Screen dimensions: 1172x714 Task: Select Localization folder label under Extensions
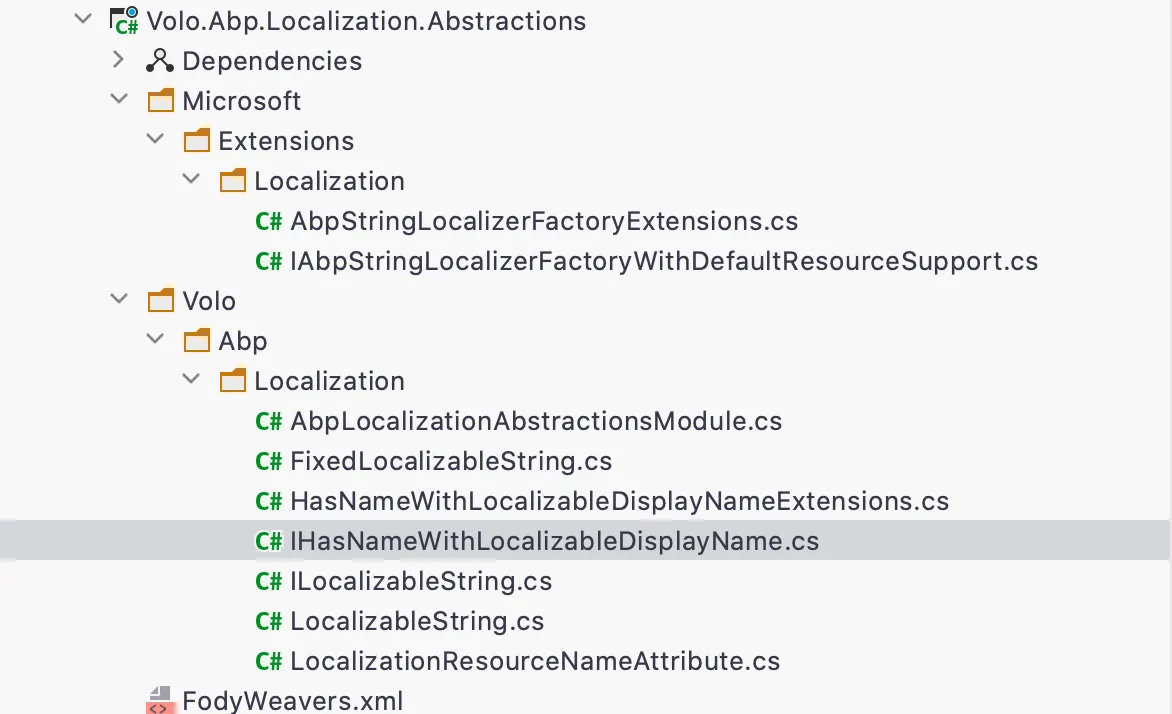tap(330, 181)
